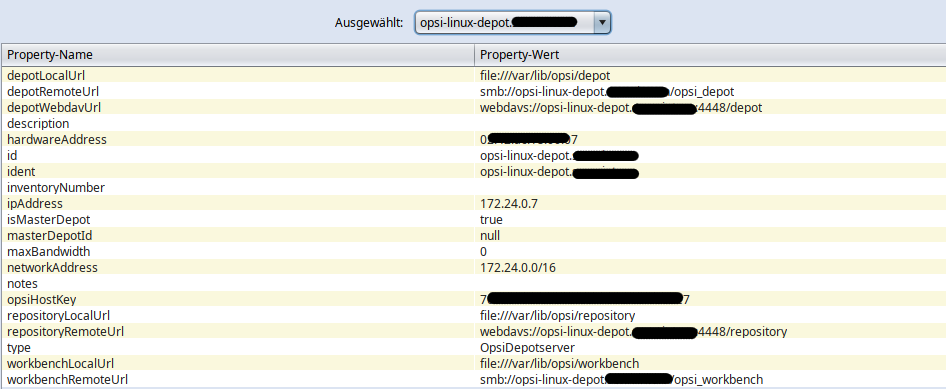Screen dimensions: 946x389
Task: Select the opsiHostKey property name
Action: coord(42,299)
